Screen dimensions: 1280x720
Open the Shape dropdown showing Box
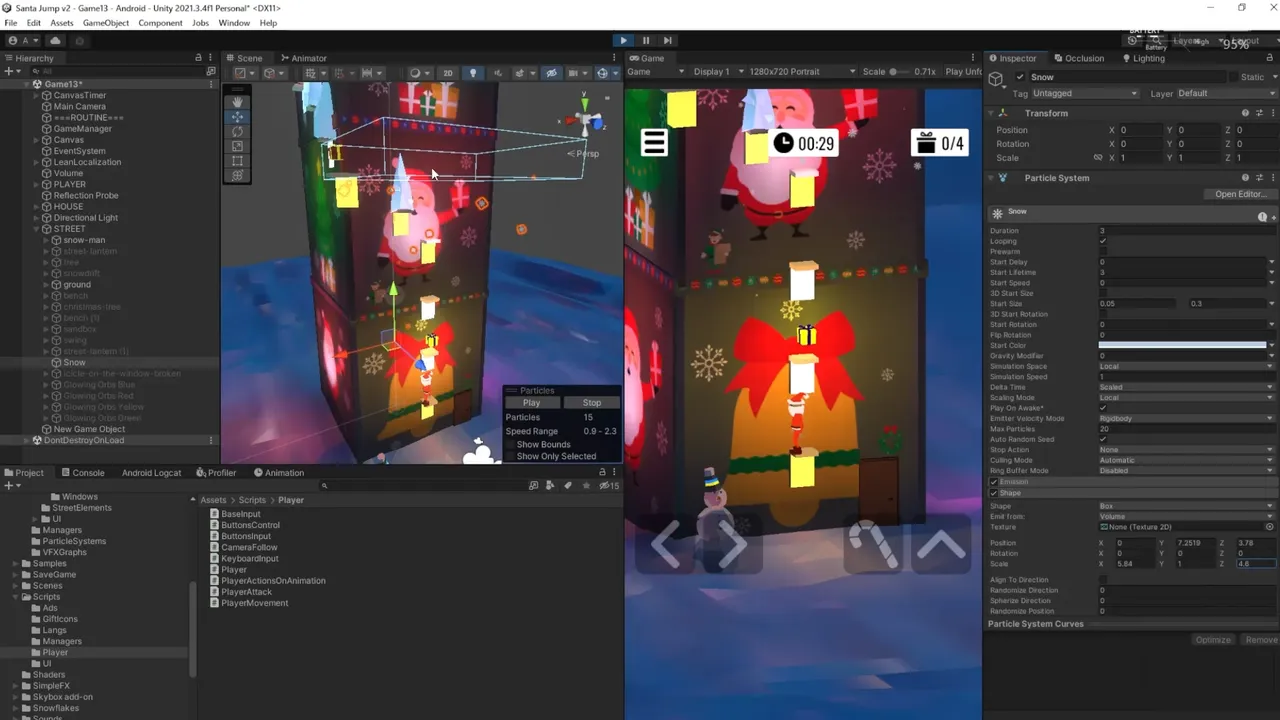[1187, 506]
